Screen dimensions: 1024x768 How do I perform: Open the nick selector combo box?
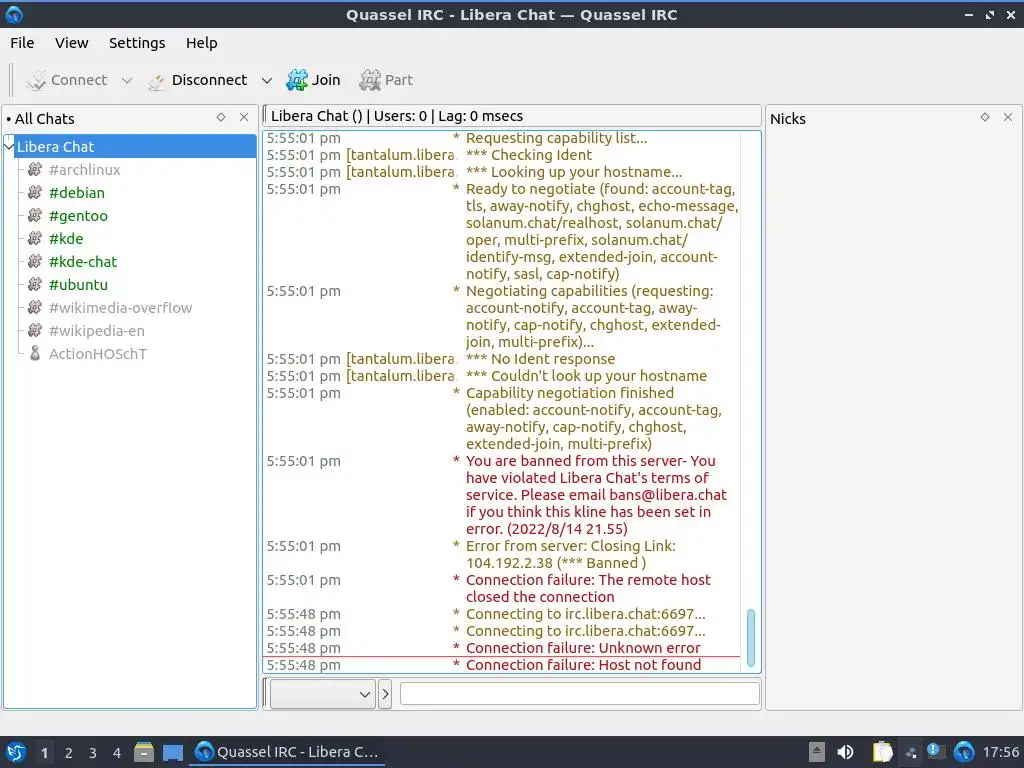click(x=323, y=694)
